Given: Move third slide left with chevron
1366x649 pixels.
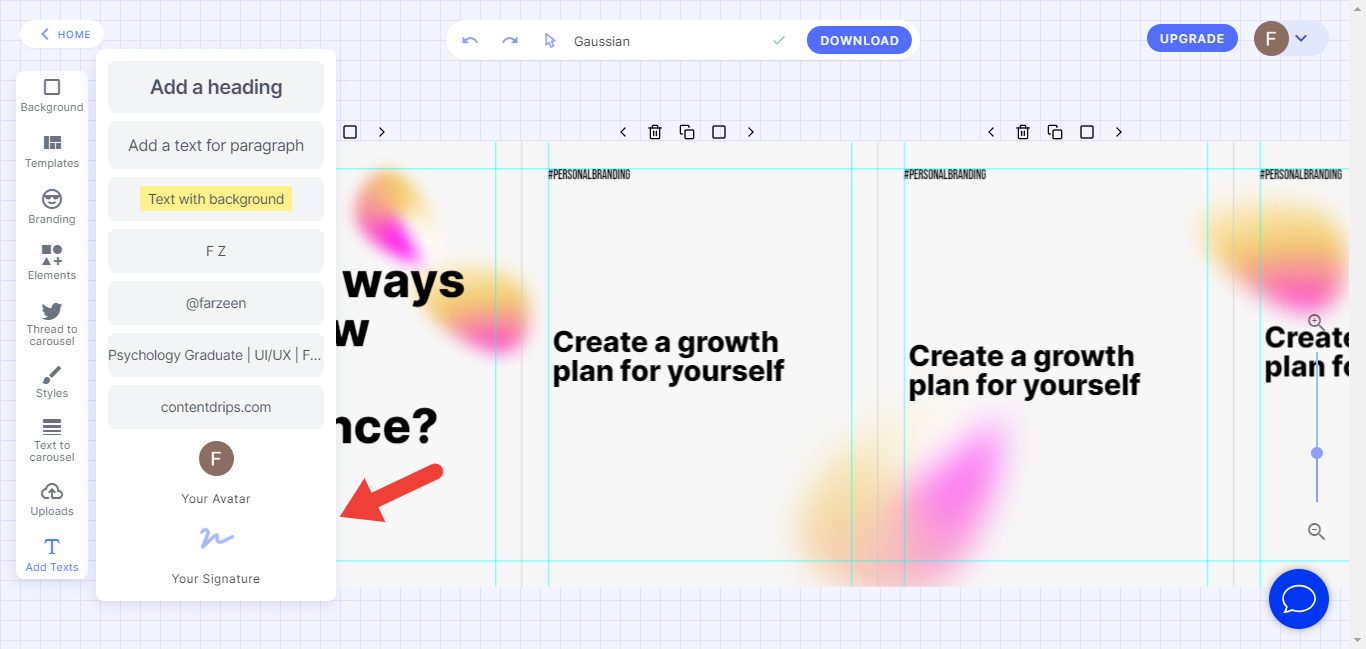Looking at the screenshot, I should pyautogui.click(x=991, y=132).
